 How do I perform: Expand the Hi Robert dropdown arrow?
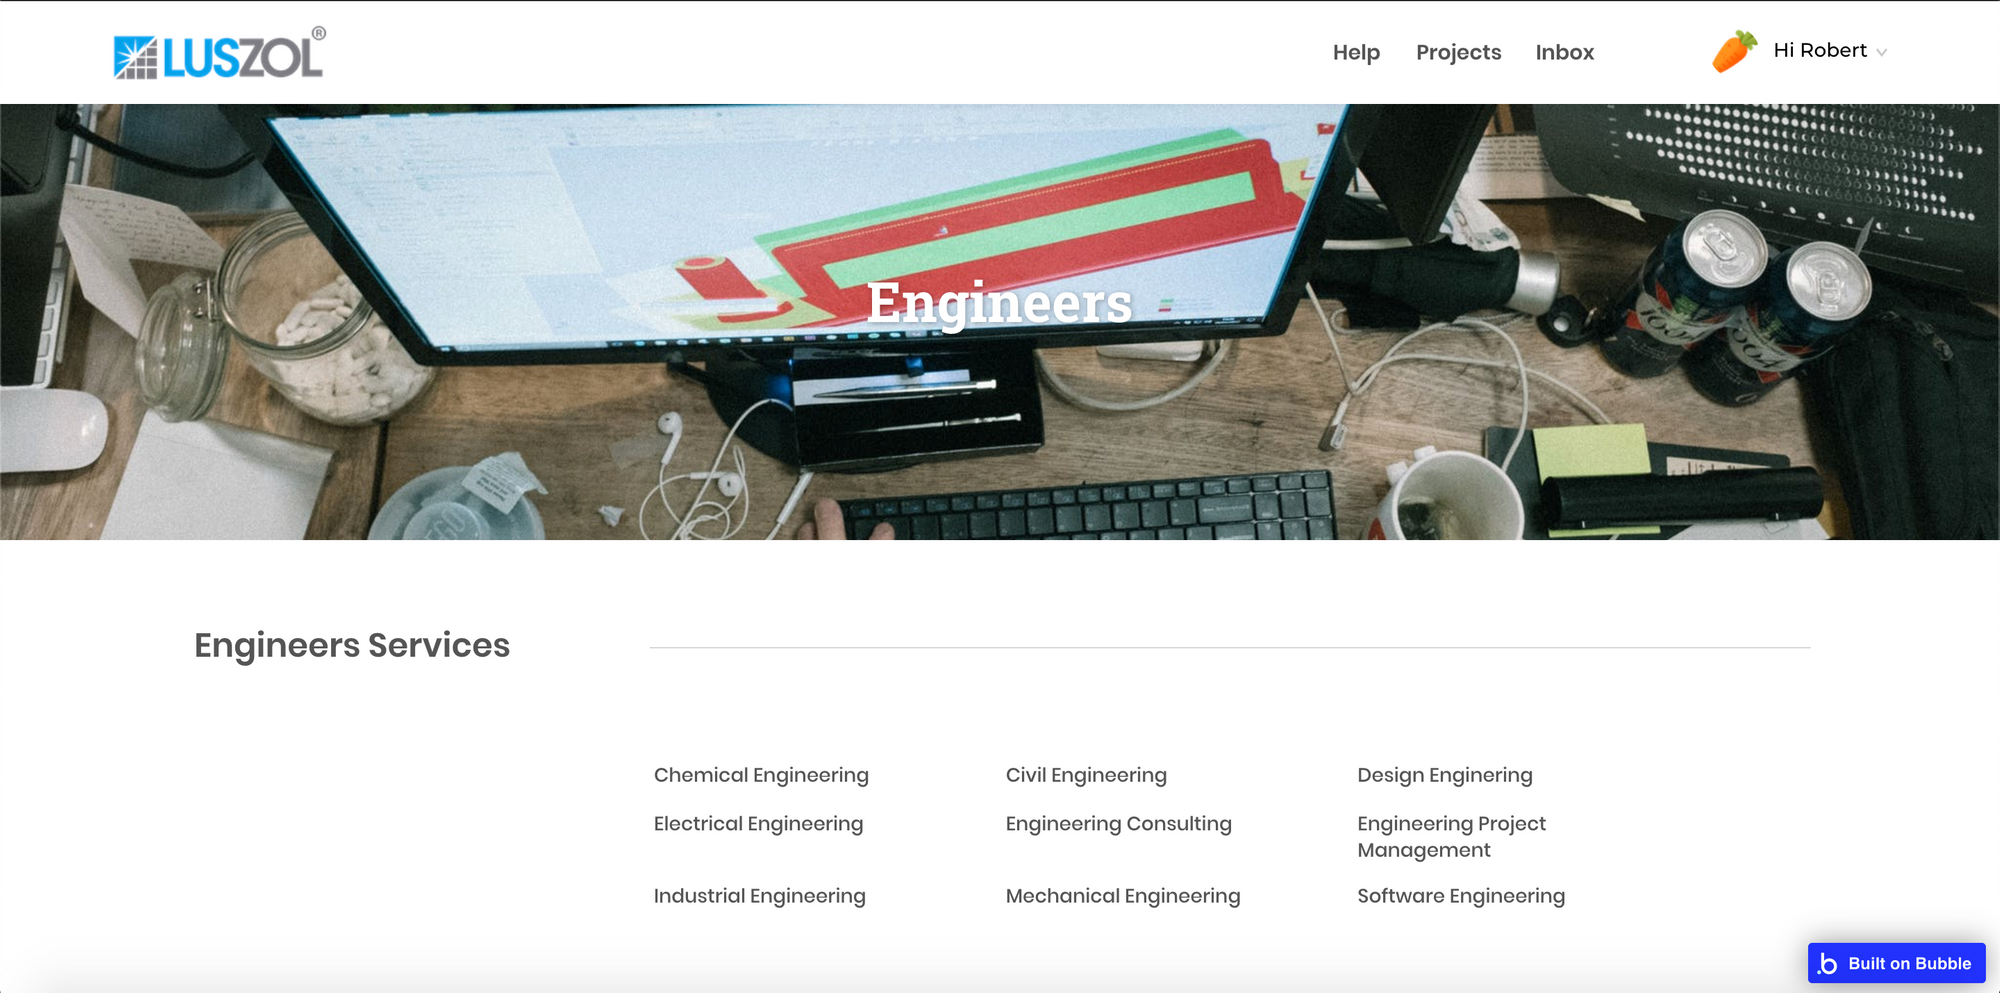[x=1882, y=52]
